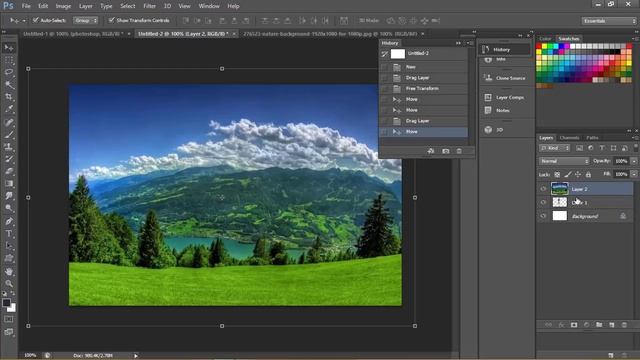Toggle the Auto-Select checkbox
The image size is (640, 360).
pyautogui.click(x=36, y=20)
